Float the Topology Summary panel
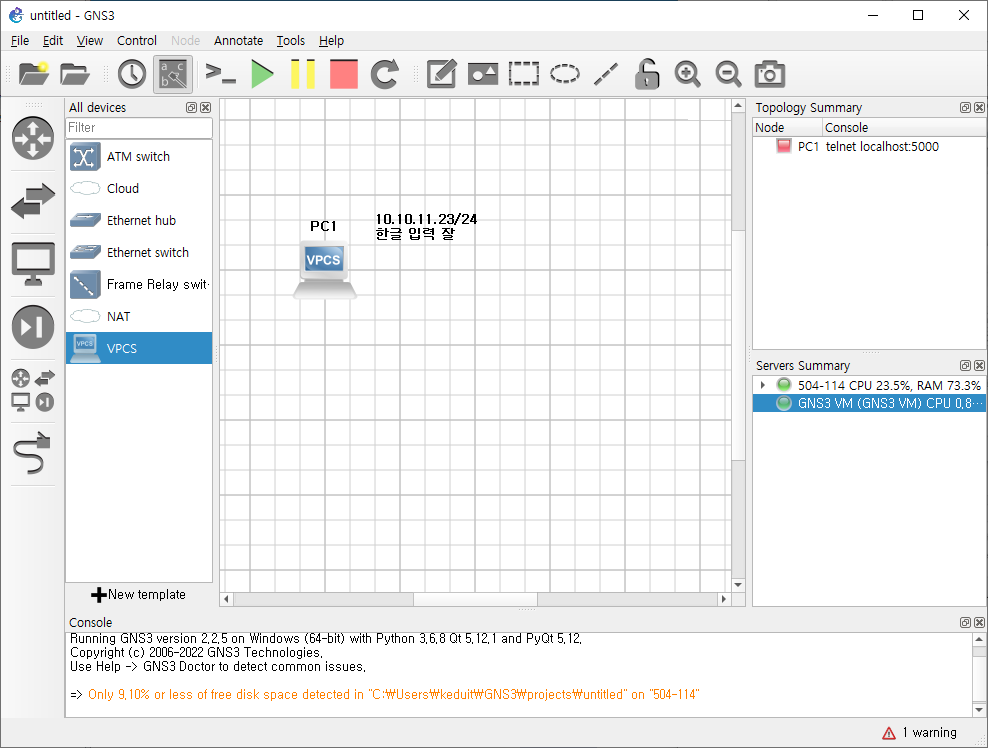988x748 pixels. click(x=965, y=108)
